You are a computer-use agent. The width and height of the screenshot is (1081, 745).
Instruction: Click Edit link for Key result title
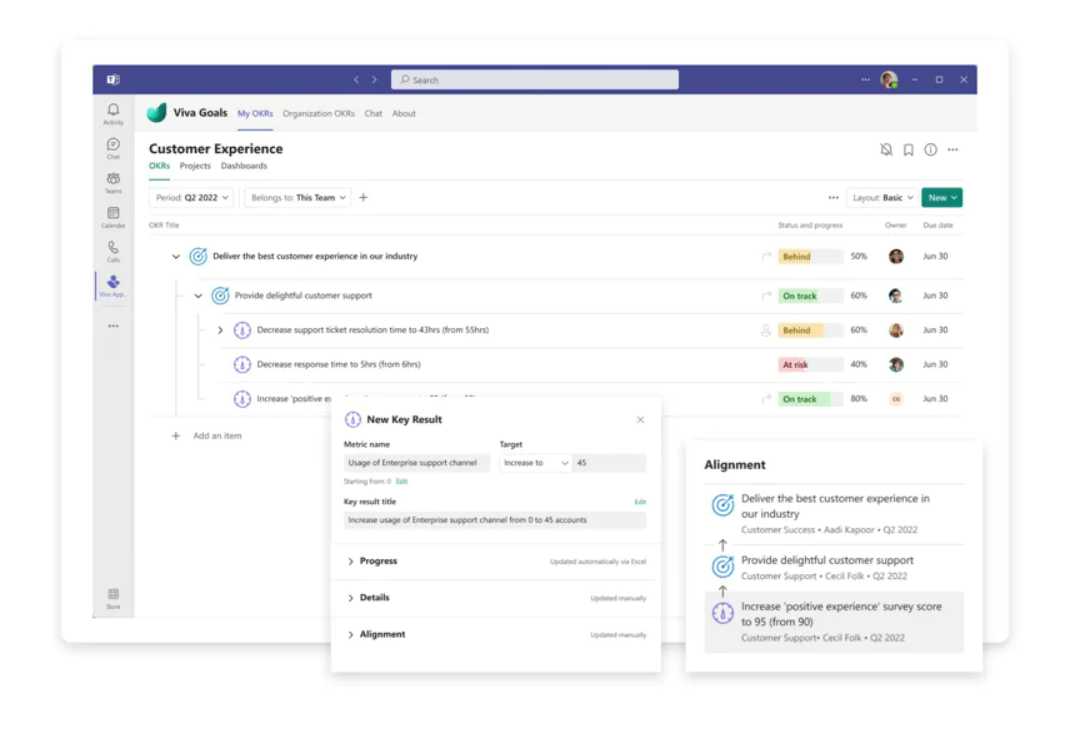pyautogui.click(x=640, y=502)
